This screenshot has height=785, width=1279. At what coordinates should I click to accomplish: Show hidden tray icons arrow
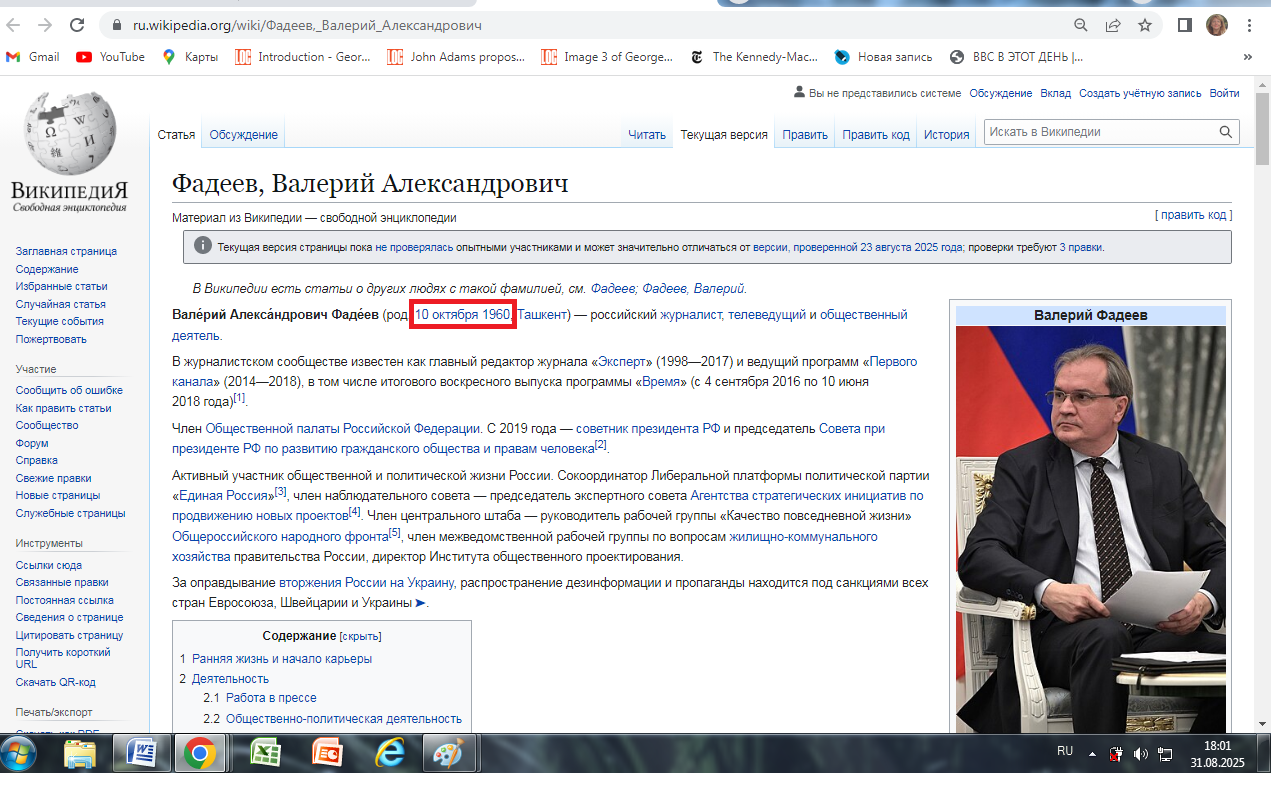click(x=1093, y=754)
